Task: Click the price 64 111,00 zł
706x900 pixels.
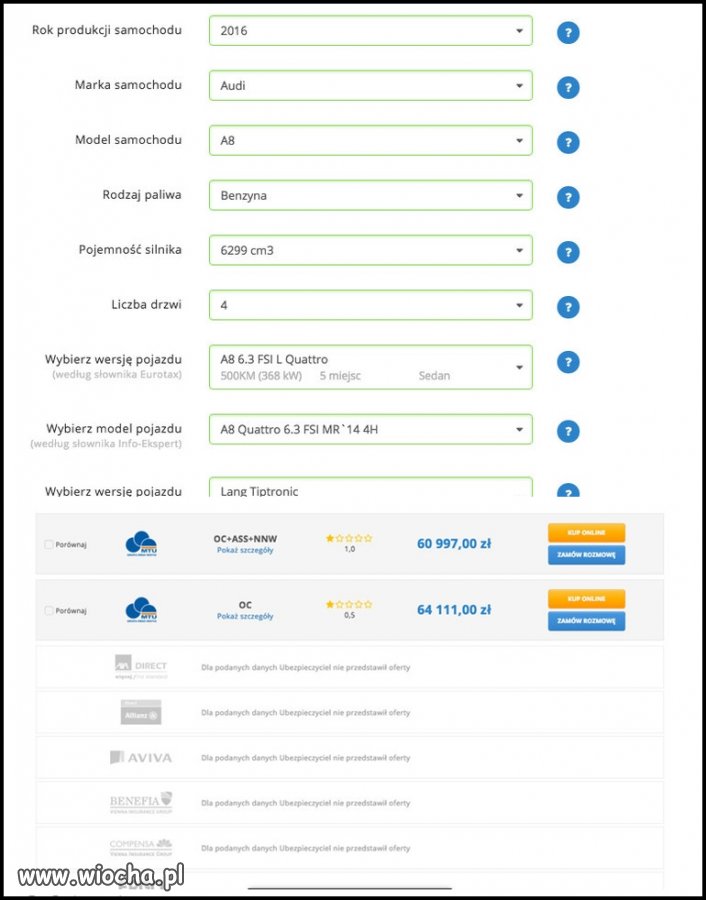Action: [x=454, y=610]
